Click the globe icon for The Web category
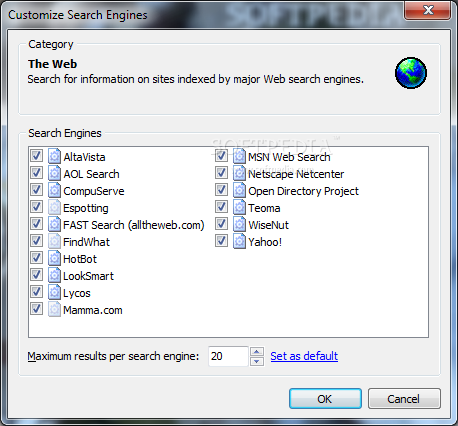The height and width of the screenshot is (426, 458). 411,73
